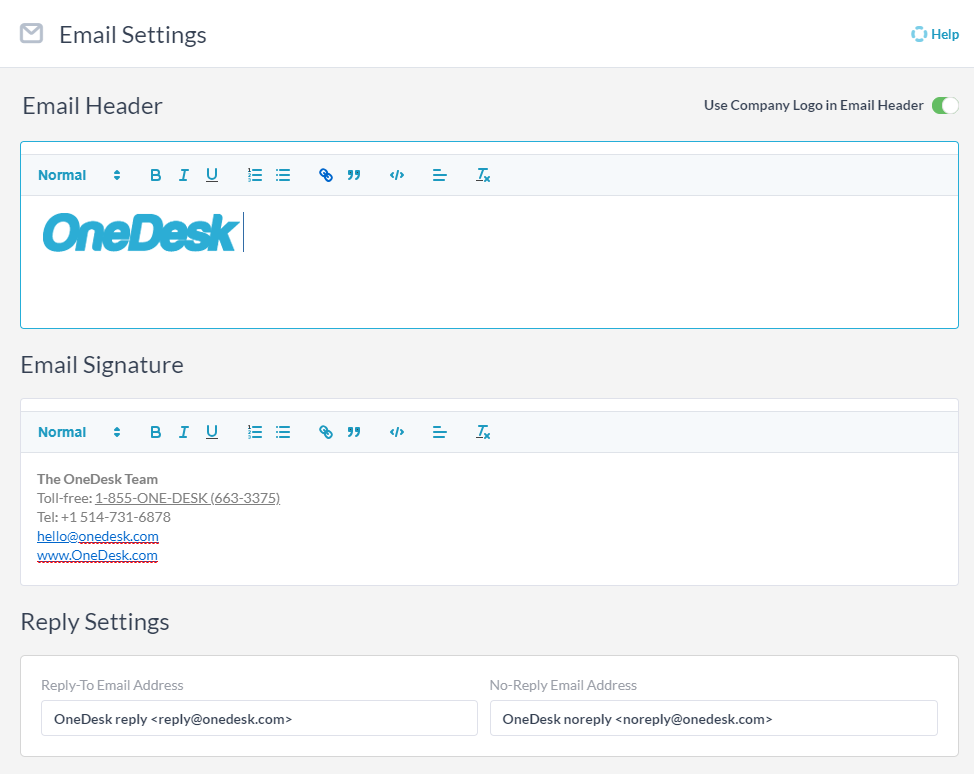Click Italic icon in Email Signature toolbar
This screenshot has height=774, width=974.
(184, 432)
